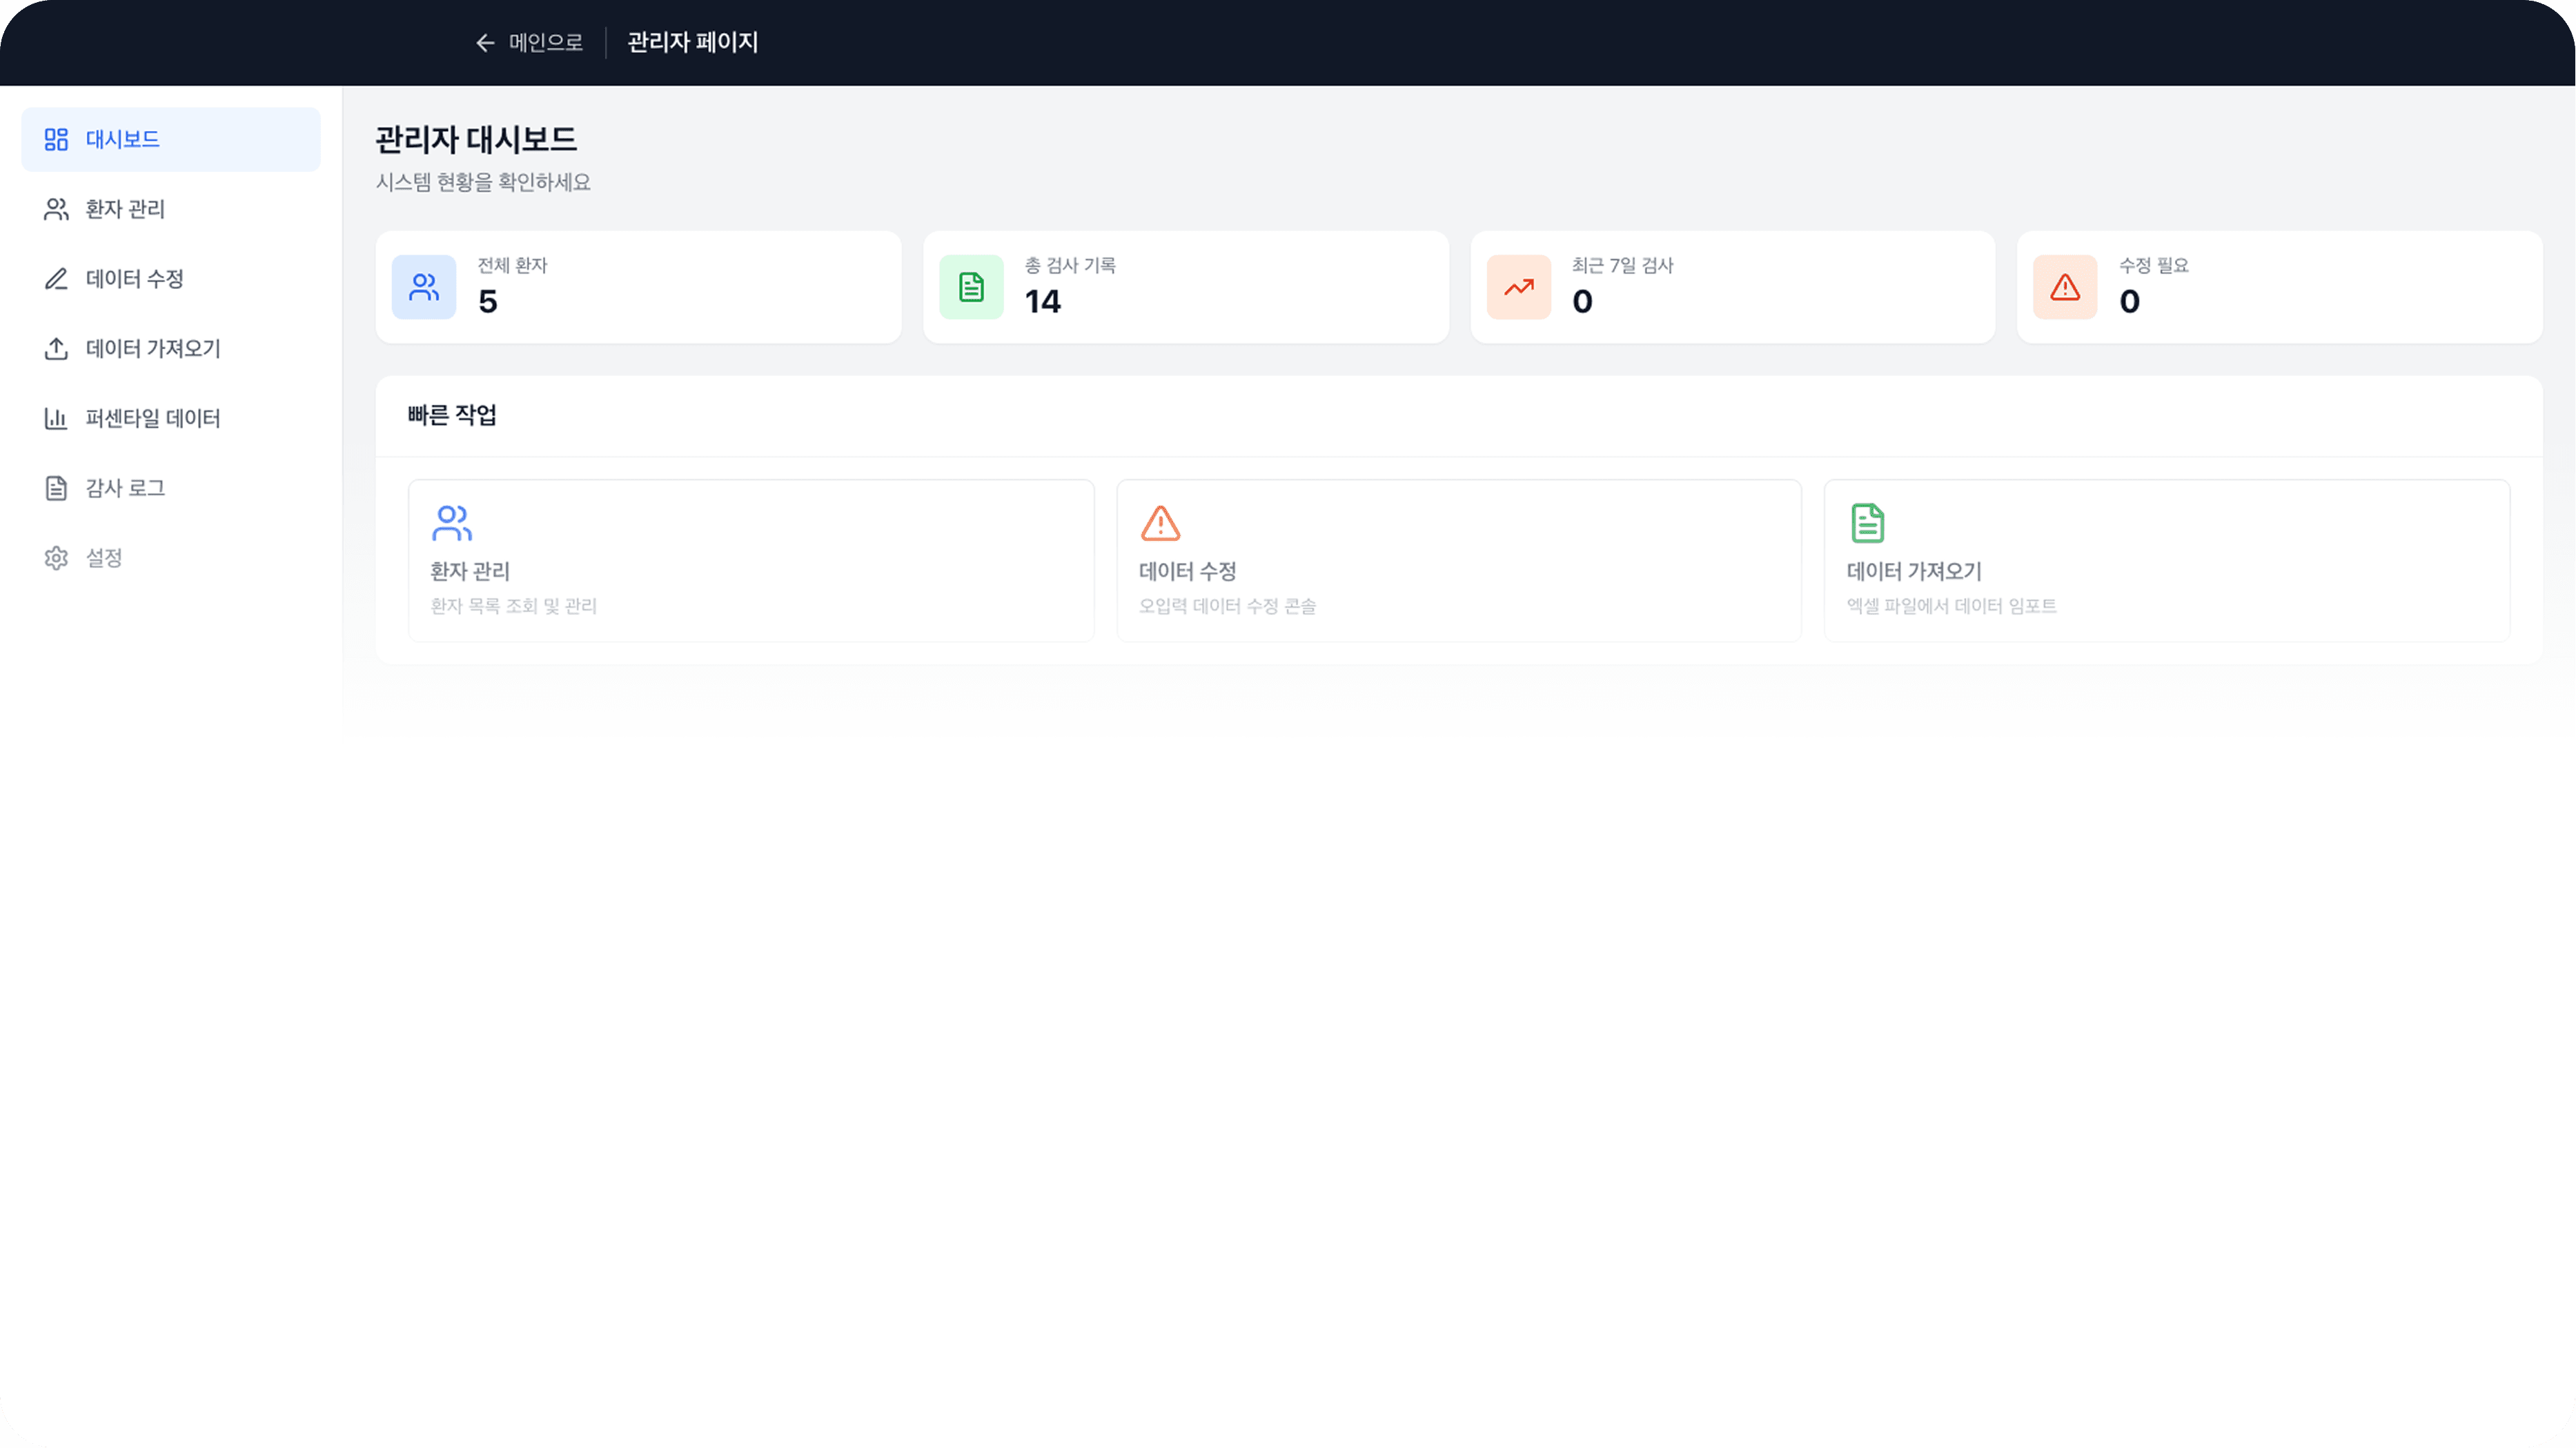The image size is (2576, 1448).
Task: Open the 퍼센타일 데이터 sidebar label
Action: [153, 419]
